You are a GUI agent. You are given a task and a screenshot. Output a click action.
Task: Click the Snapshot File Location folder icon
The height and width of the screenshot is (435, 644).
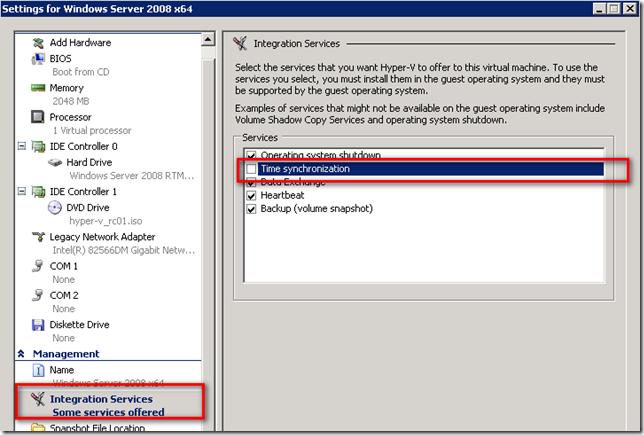(x=38, y=428)
